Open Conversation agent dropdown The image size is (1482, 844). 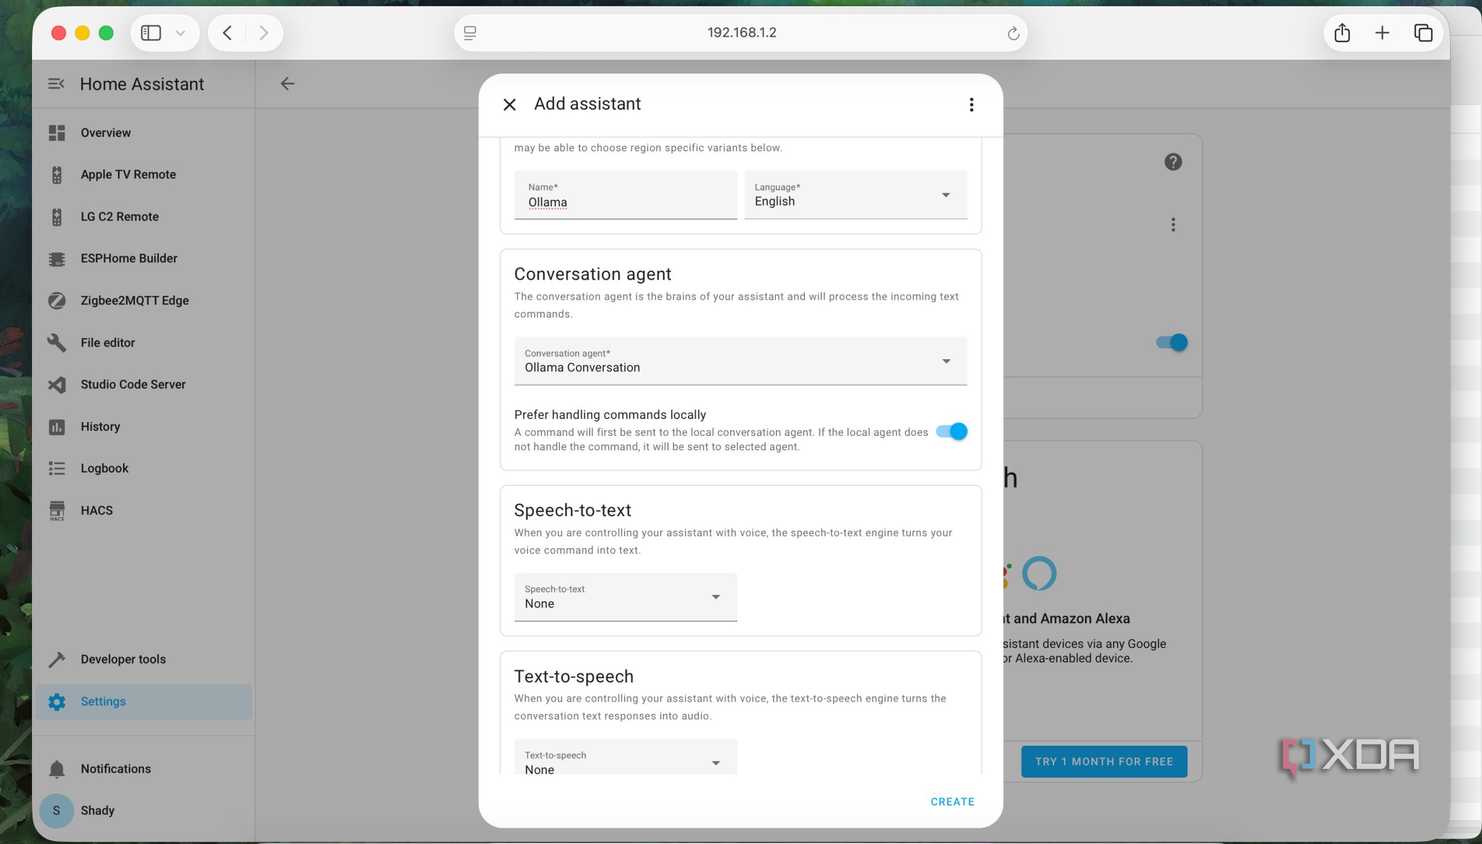coord(740,361)
